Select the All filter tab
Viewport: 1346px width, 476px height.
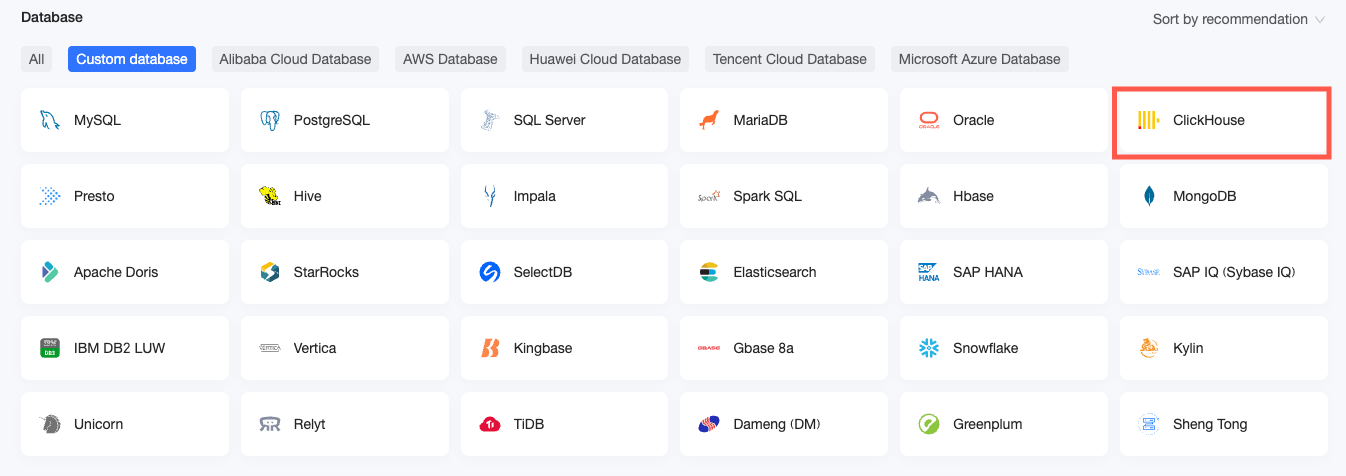[x=37, y=59]
